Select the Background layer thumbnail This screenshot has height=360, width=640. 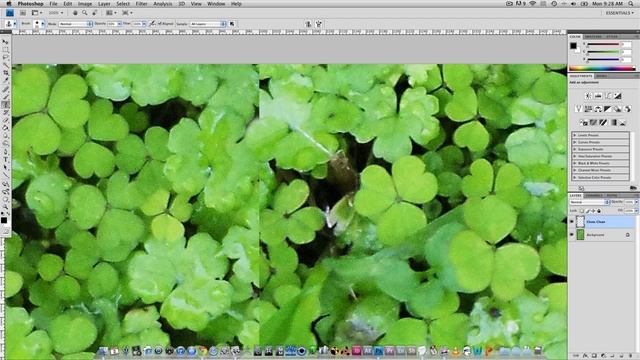point(580,235)
